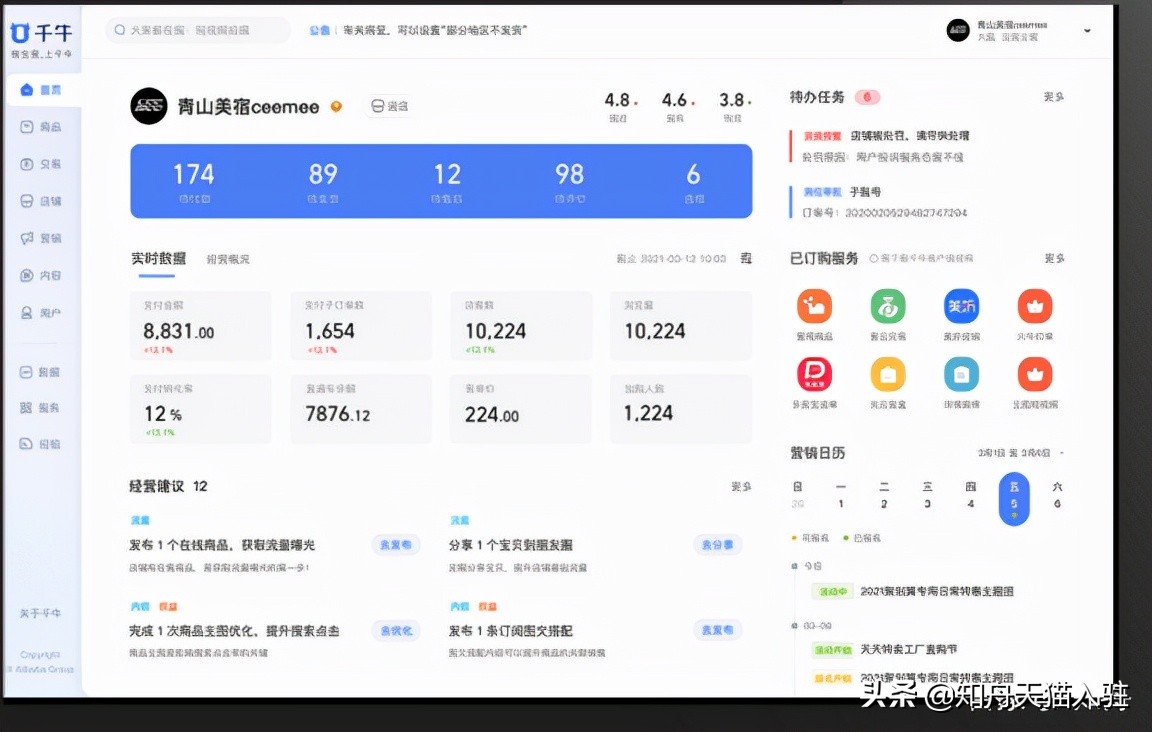
Task: Open the sidebar item with four-squares icon
Action: pyautogui.click(x=42, y=408)
